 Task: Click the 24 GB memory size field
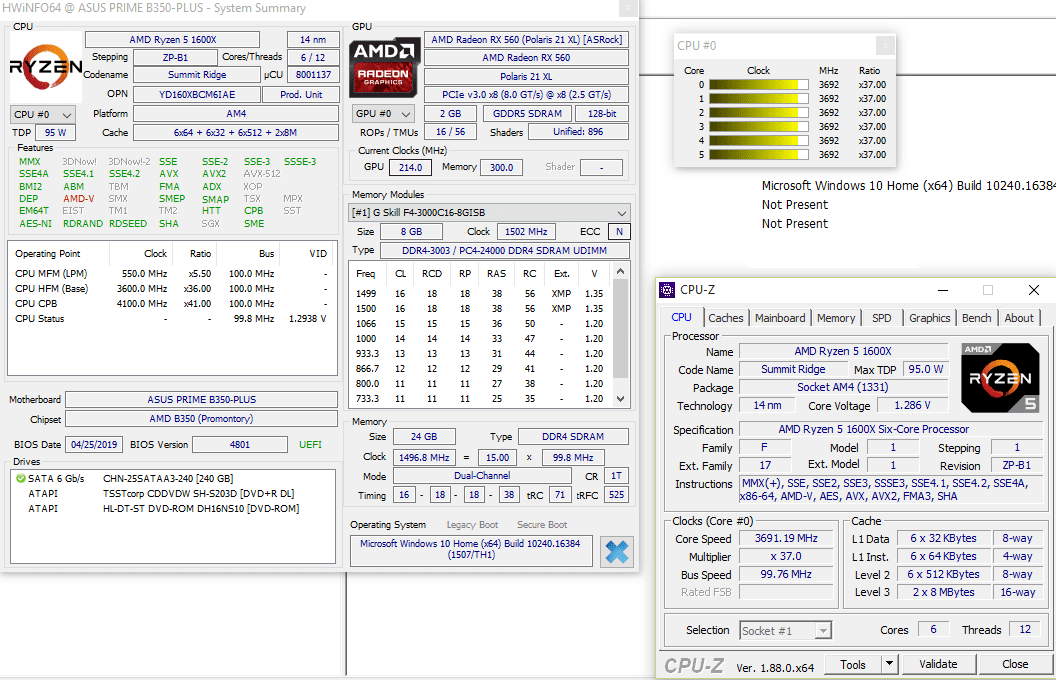coord(424,437)
